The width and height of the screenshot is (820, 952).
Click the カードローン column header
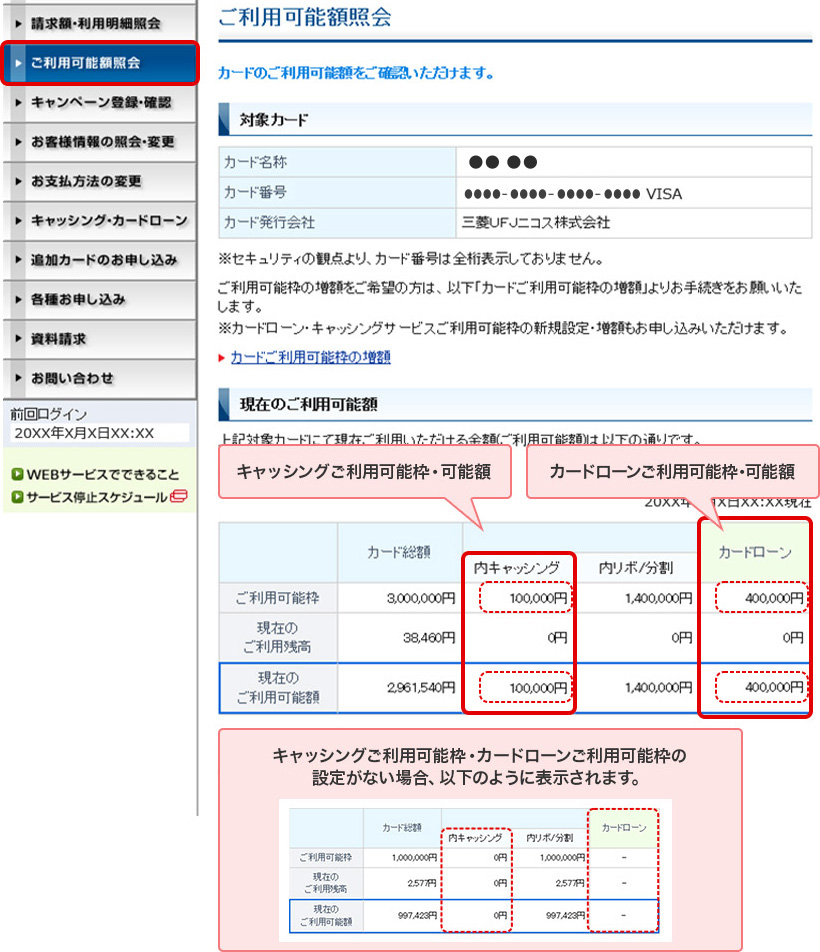click(x=755, y=552)
